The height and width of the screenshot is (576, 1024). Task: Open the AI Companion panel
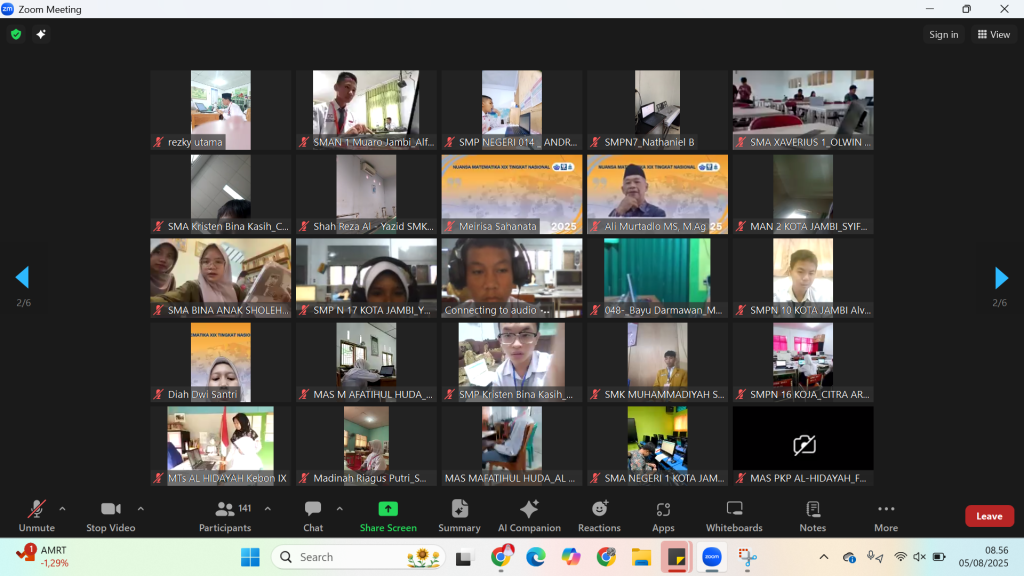[x=529, y=516]
